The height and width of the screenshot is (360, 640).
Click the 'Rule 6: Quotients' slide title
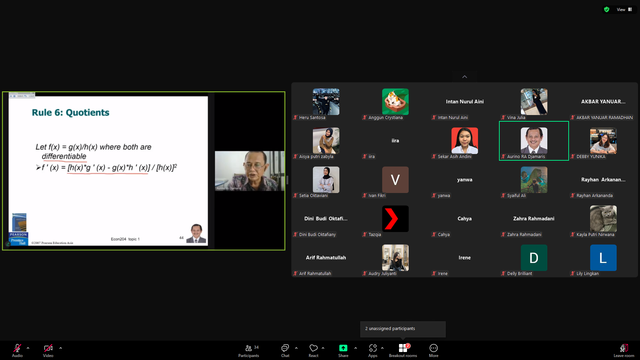click(71, 113)
